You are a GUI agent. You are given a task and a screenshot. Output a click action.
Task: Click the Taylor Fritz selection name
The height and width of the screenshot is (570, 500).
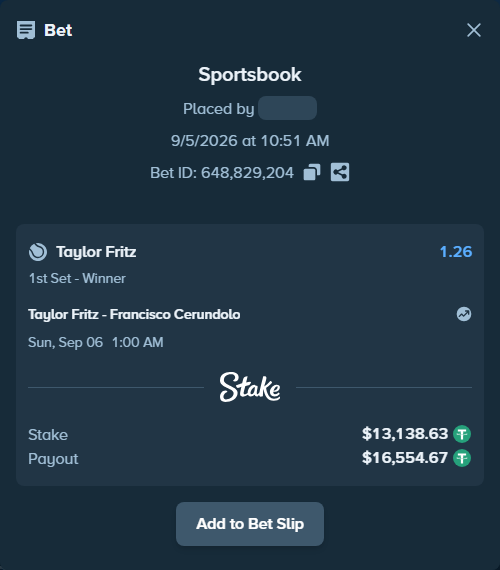click(x=96, y=252)
